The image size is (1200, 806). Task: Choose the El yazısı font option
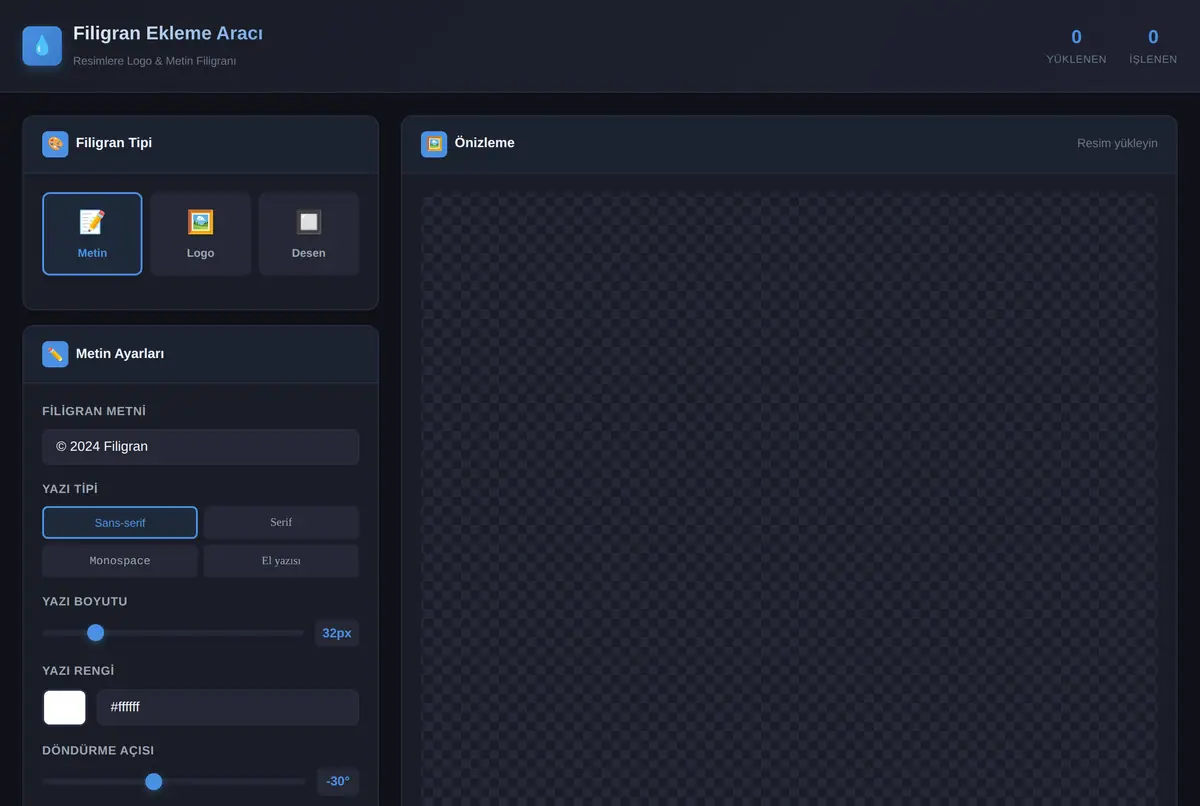click(x=281, y=561)
